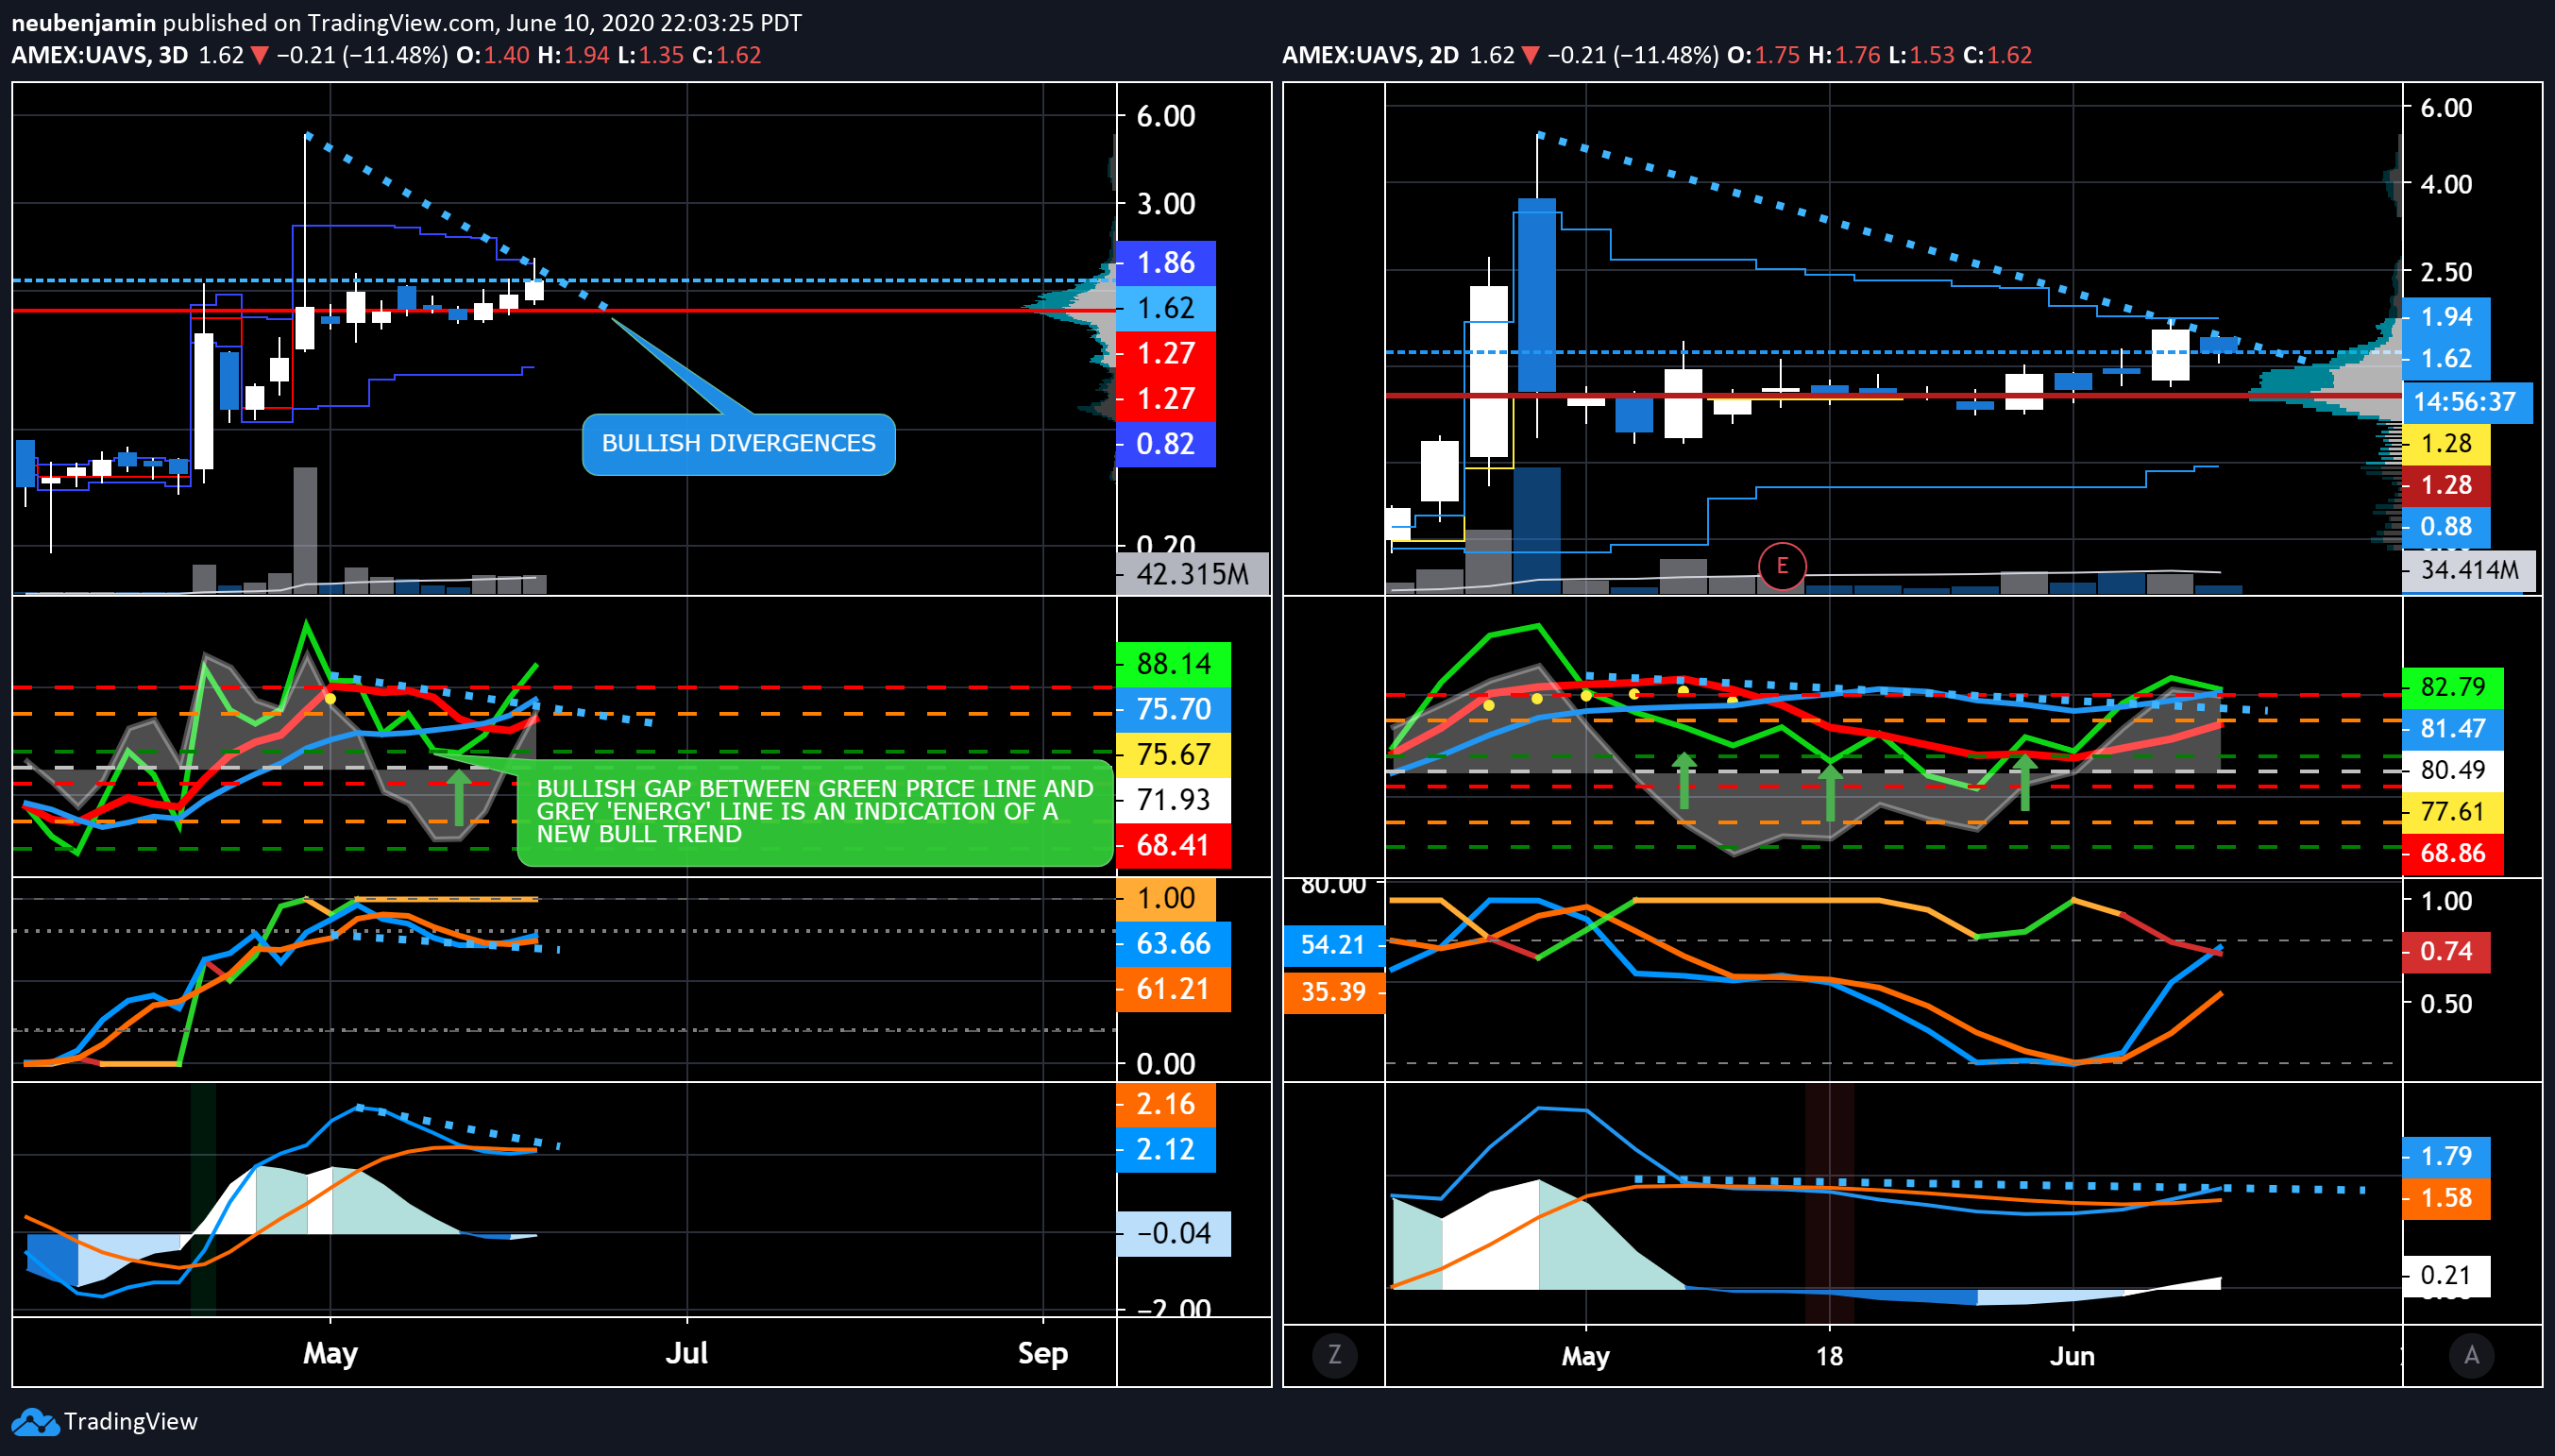Screen dimensions: 2555x1456
Task: Click the 68.41 red indicator label
Action: pos(1174,845)
